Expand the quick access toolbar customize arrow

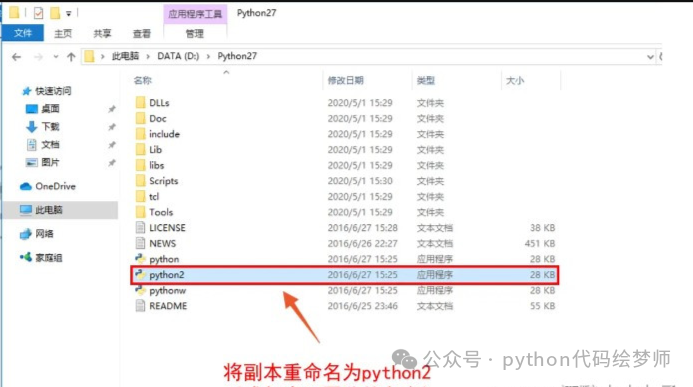(69, 14)
